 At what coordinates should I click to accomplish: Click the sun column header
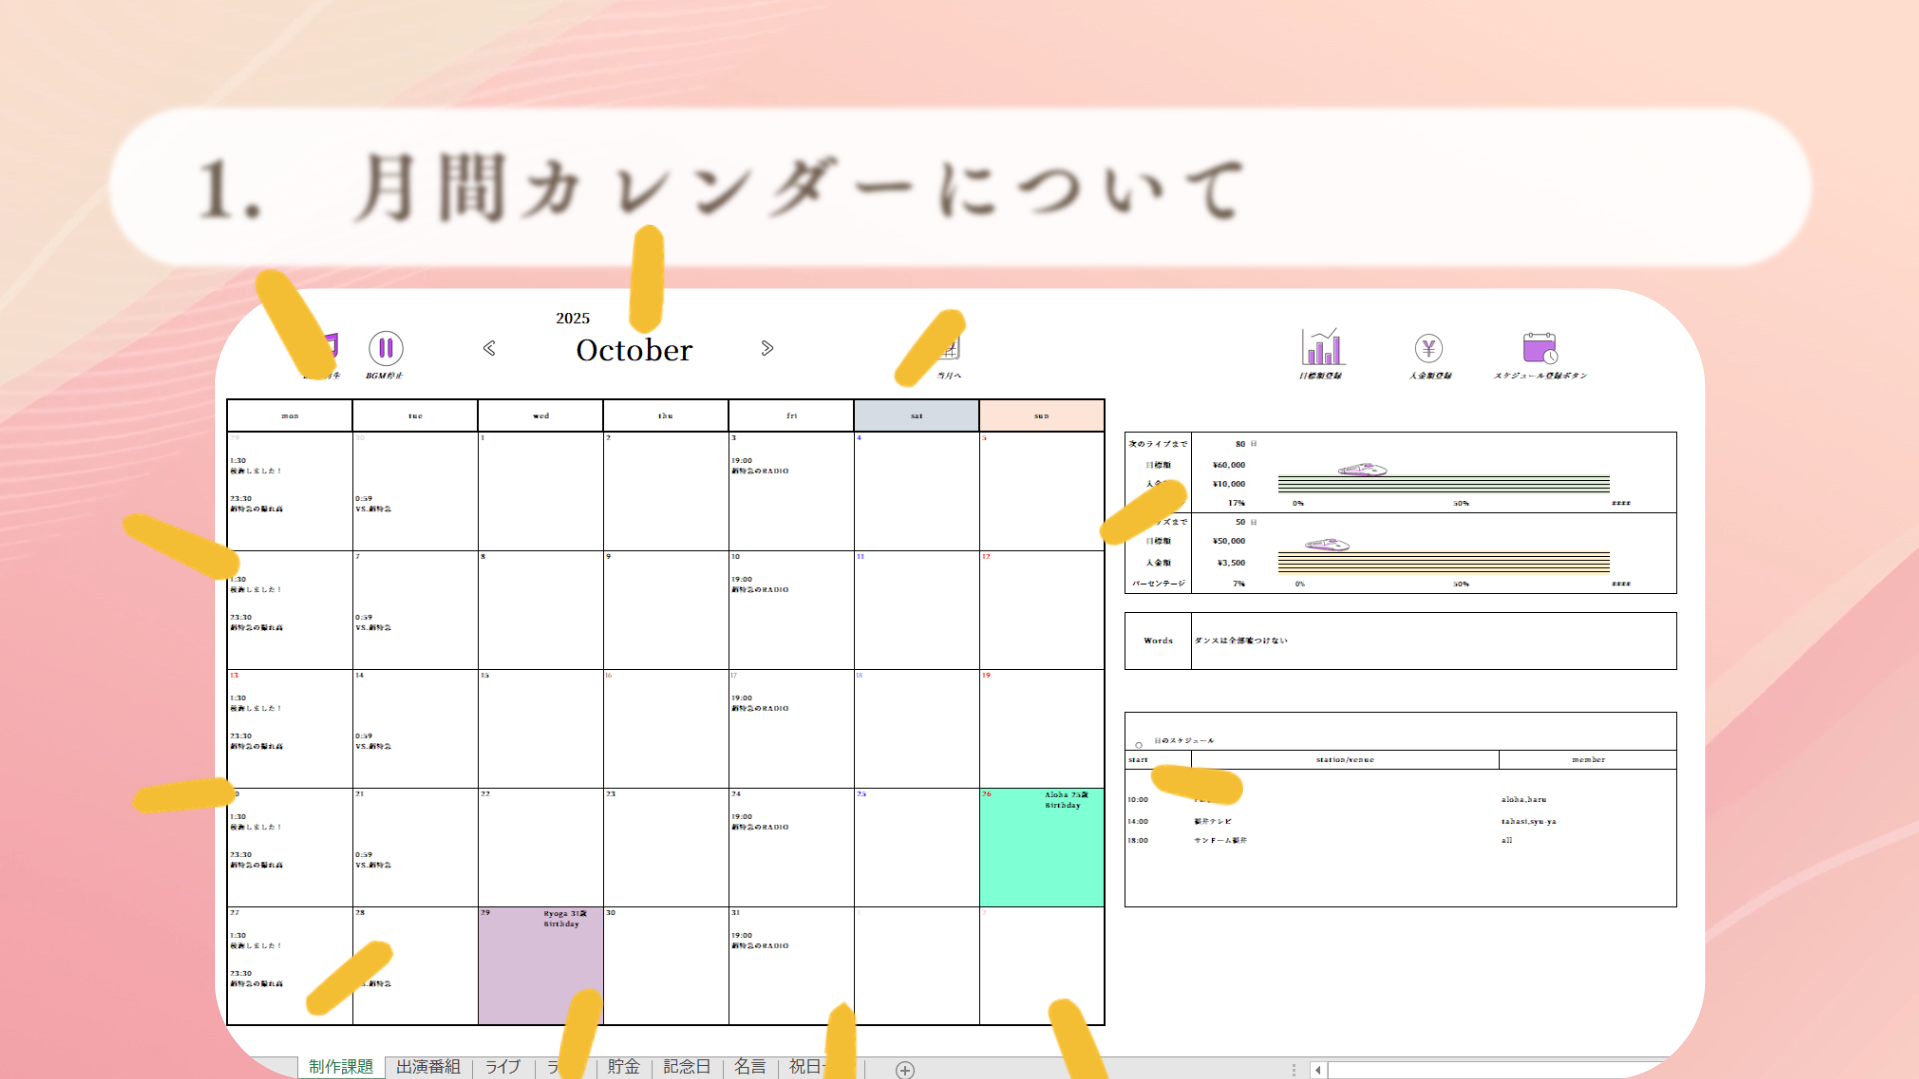(1041, 416)
